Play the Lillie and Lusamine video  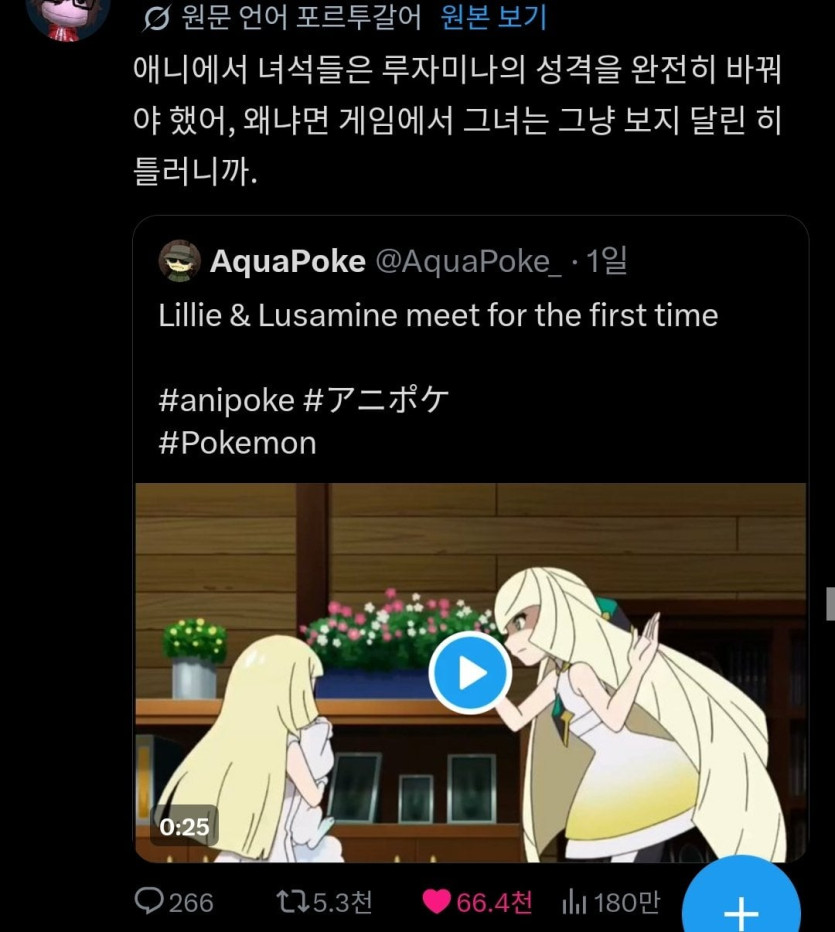coord(470,673)
